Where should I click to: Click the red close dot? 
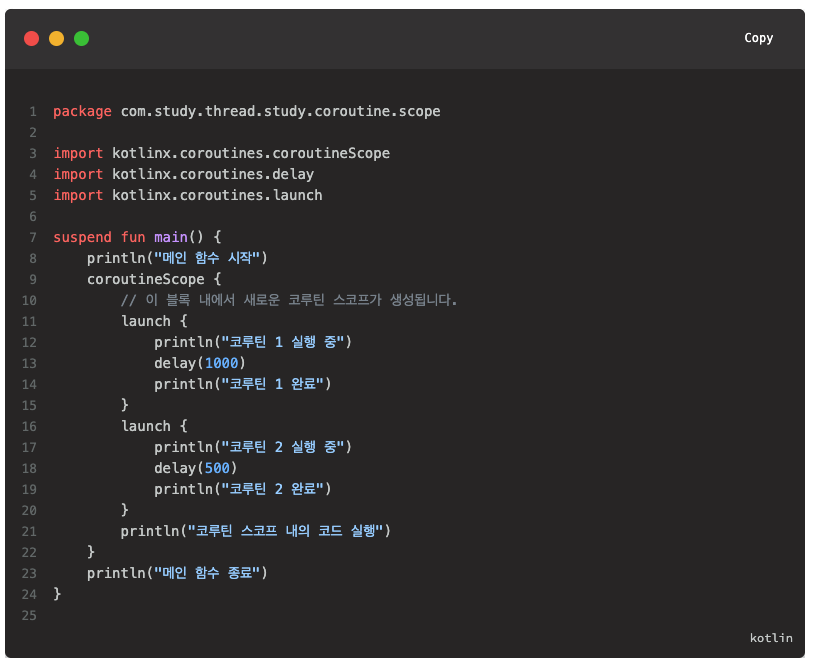[x=31, y=39]
